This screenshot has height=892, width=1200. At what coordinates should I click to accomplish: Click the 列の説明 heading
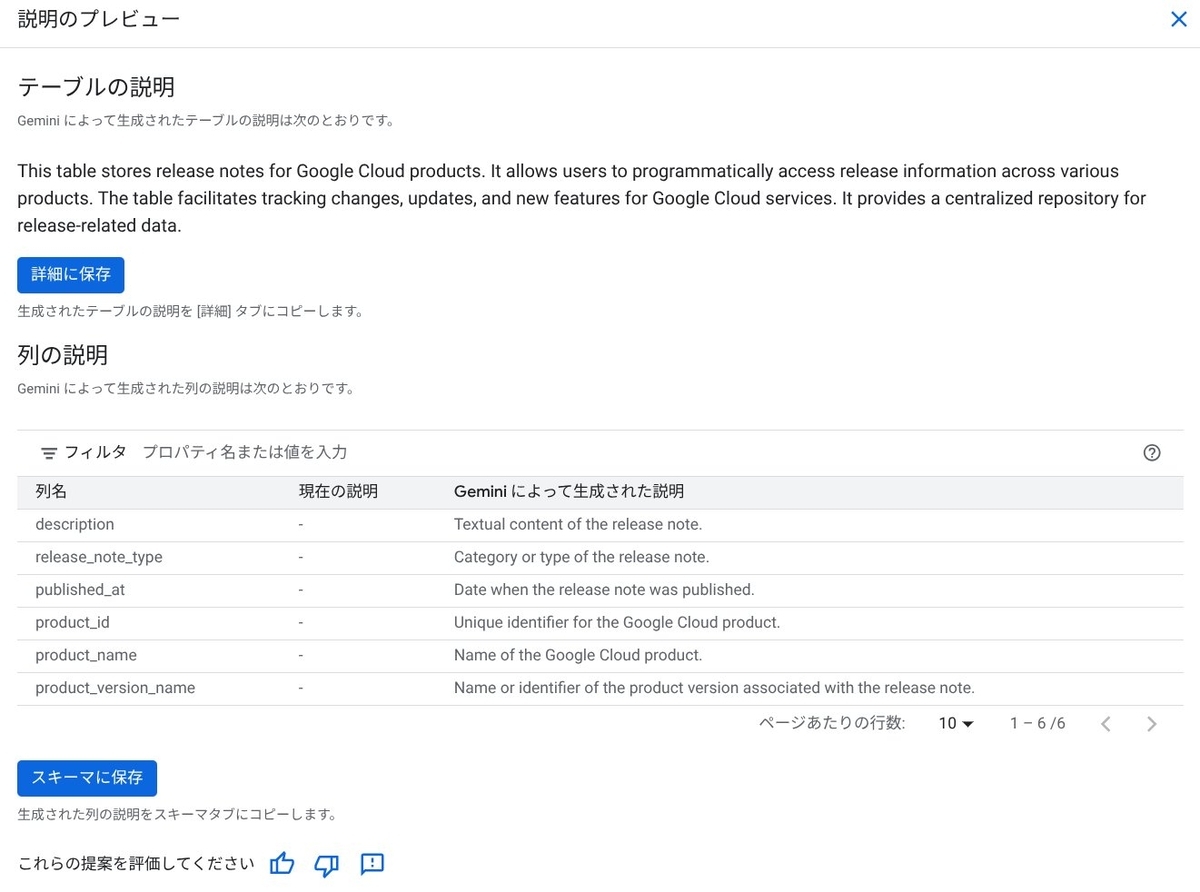(x=63, y=355)
